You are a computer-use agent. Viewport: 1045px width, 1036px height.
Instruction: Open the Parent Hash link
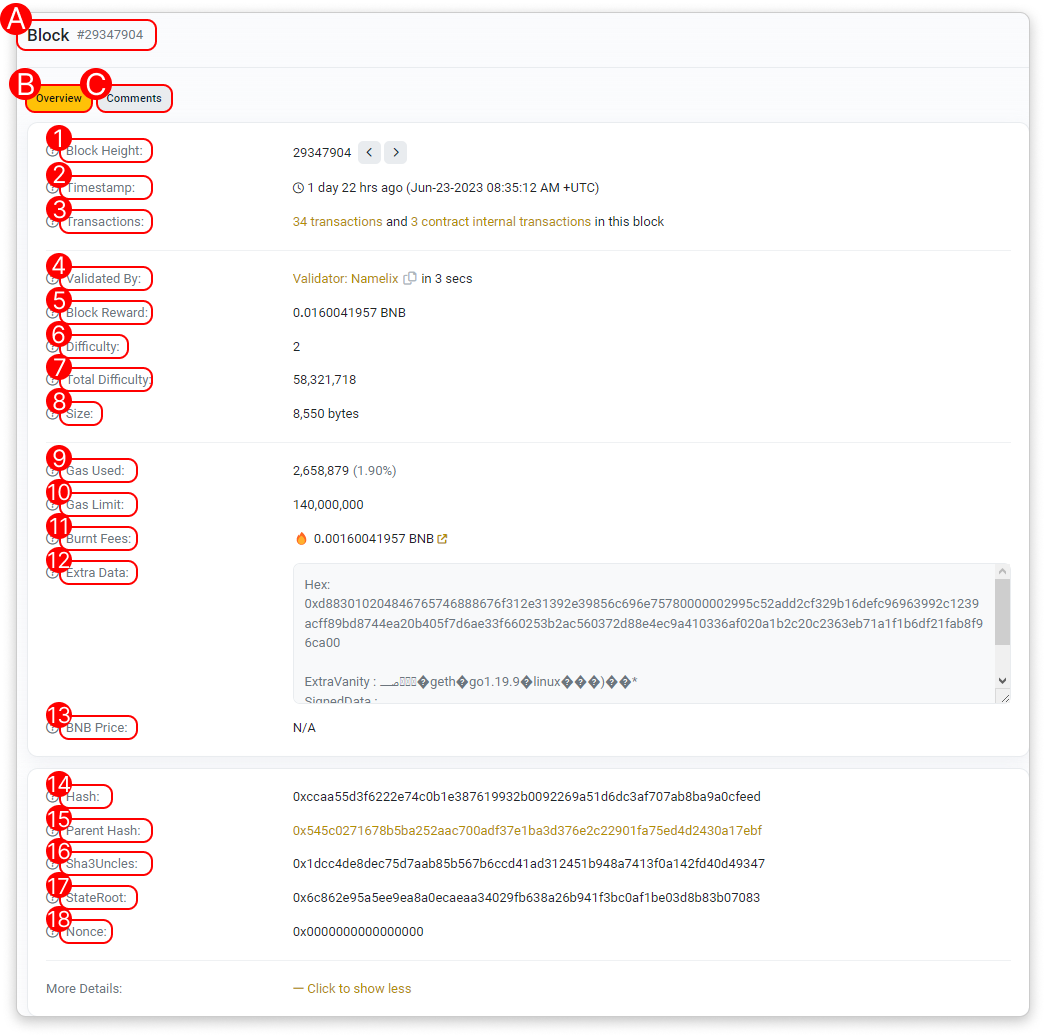(527, 831)
